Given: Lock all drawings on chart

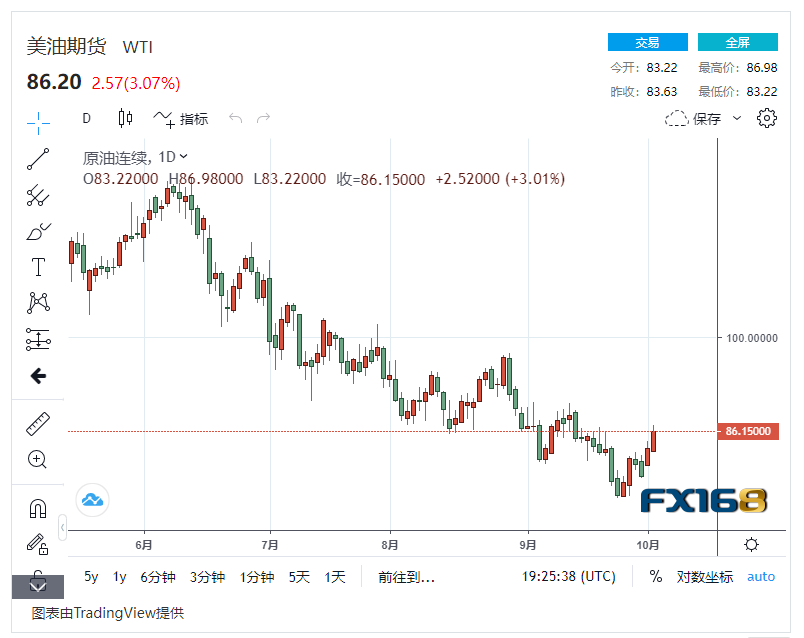Looking at the screenshot, I should coord(37,545).
